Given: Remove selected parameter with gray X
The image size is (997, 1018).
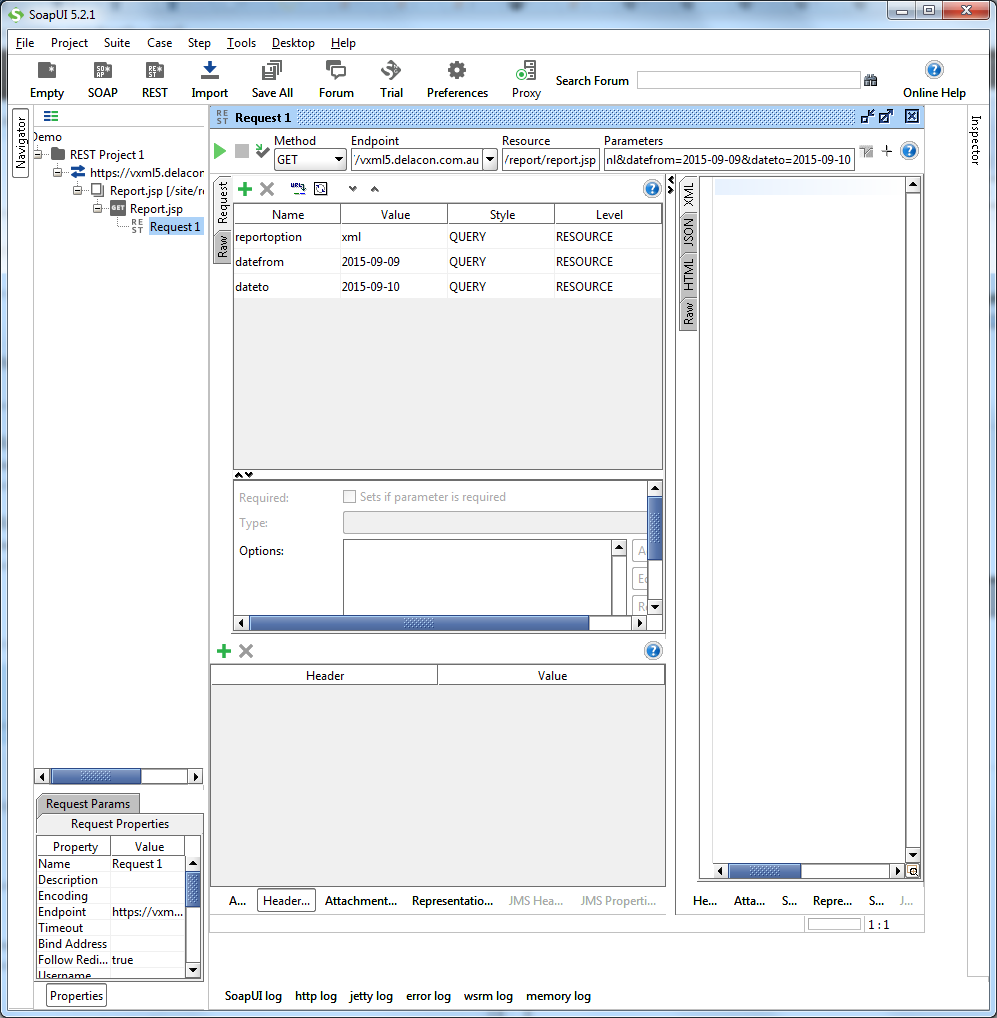Looking at the screenshot, I should click(x=267, y=189).
